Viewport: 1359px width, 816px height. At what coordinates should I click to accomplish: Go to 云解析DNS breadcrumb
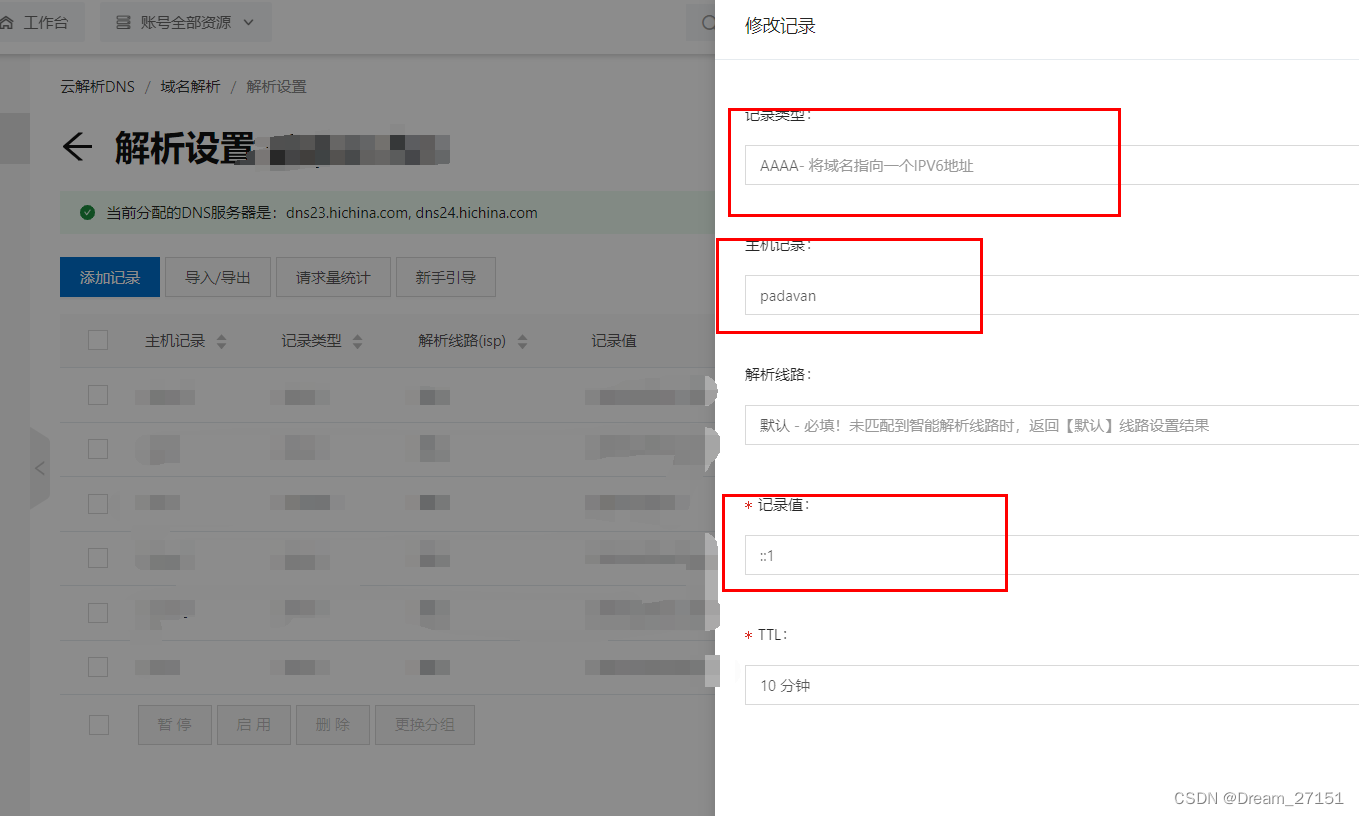(97, 87)
